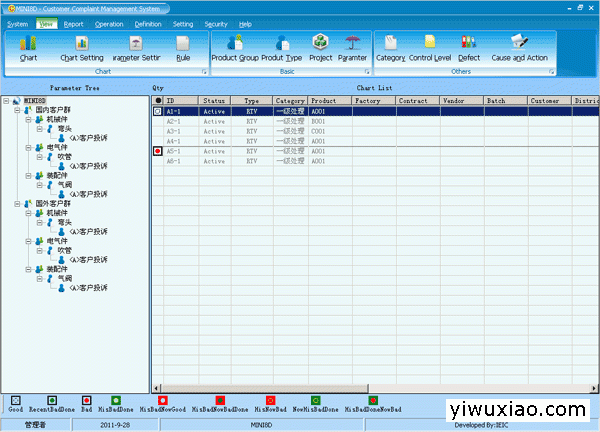600x432 pixels.
Task: Select the Cause and Action icon
Action: click(519, 47)
